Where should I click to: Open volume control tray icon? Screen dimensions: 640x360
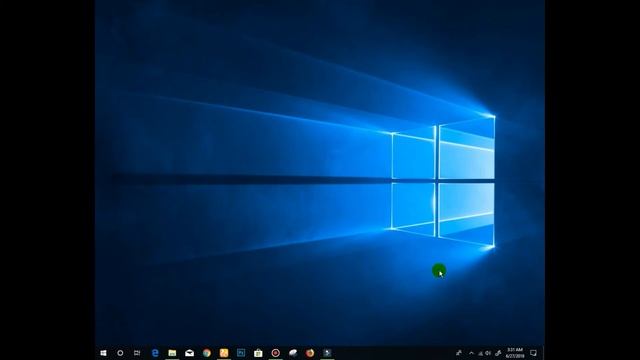point(488,353)
